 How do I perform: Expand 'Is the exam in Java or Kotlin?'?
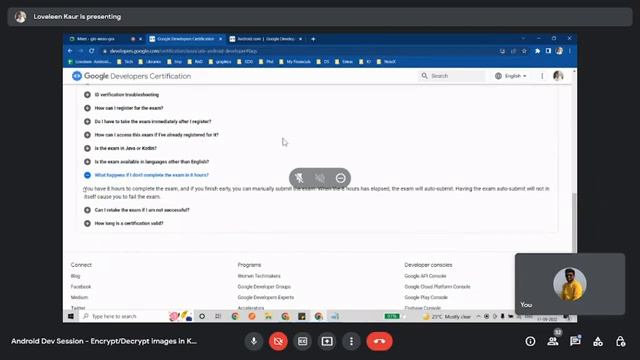tap(121, 148)
